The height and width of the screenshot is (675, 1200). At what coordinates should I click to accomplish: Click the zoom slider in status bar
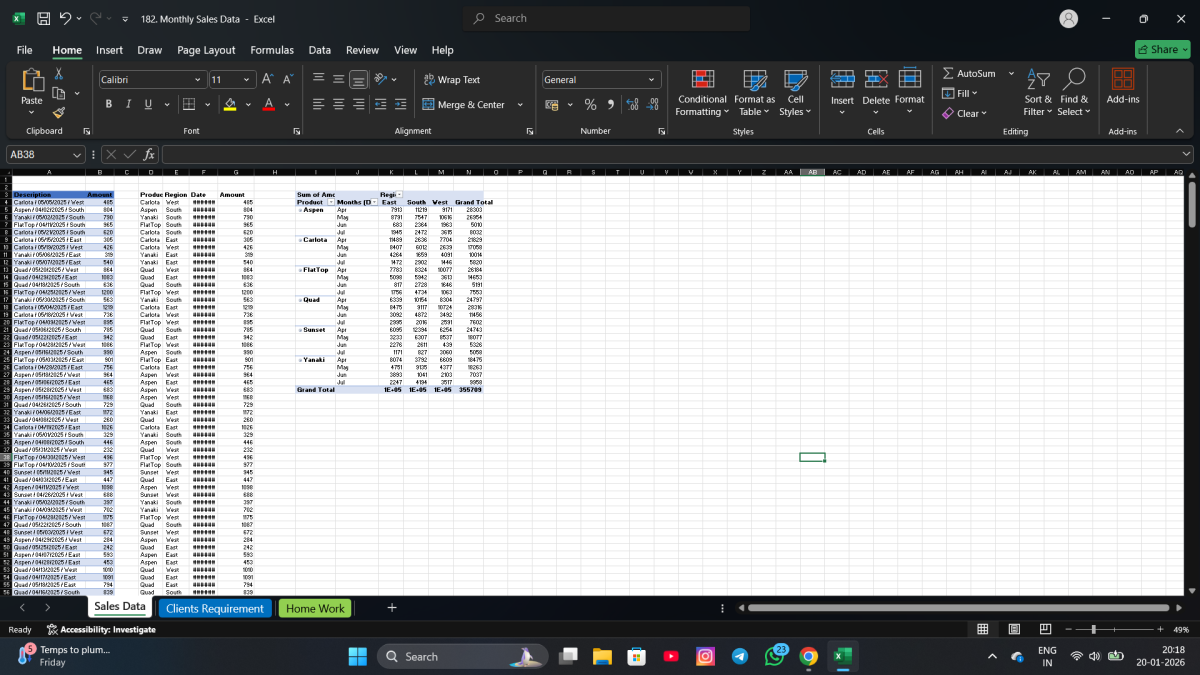pos(1094,629)
